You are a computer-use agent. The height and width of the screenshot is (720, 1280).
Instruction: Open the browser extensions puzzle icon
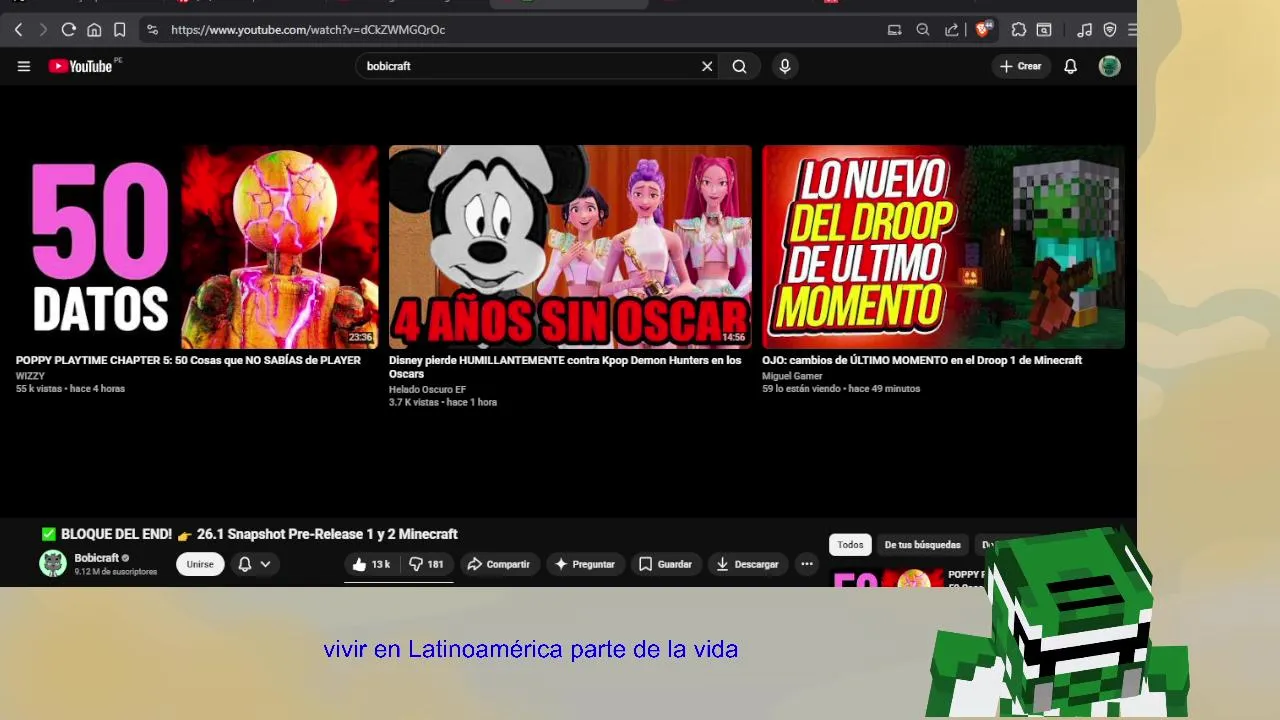(1019, 30)
